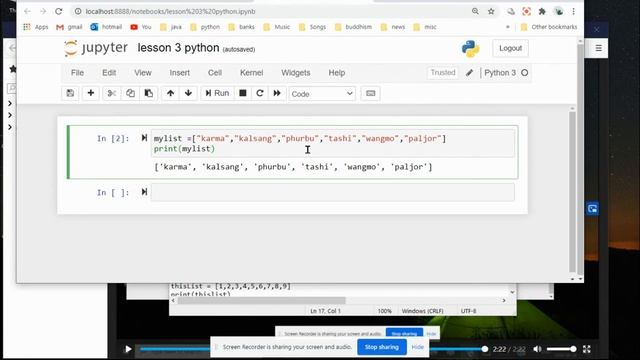Screen dimensions: 640x360
Task: Hide the screen recorder sharing bar
Action: 418,347
